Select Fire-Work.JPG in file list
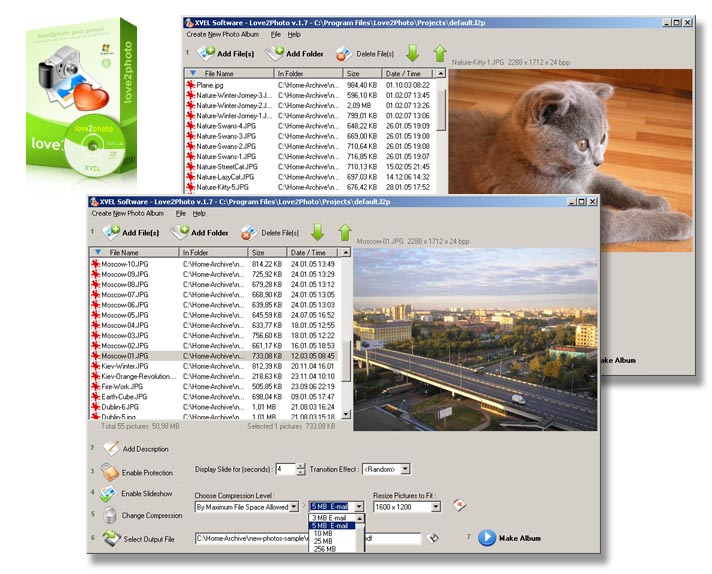Viewport: 712px width, 574px height. click(215, 386)
